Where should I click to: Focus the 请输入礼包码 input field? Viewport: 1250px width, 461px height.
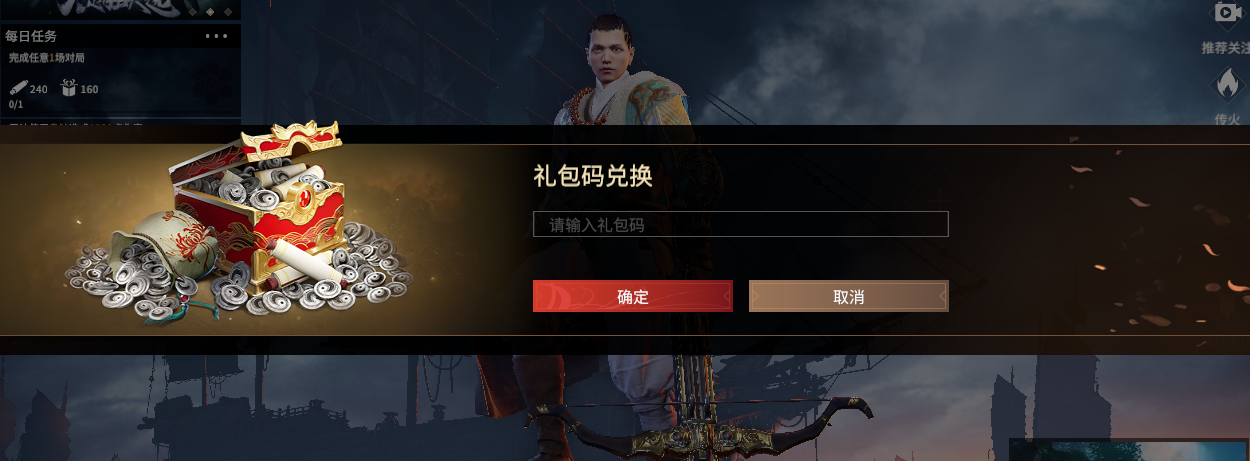point(740,224)
